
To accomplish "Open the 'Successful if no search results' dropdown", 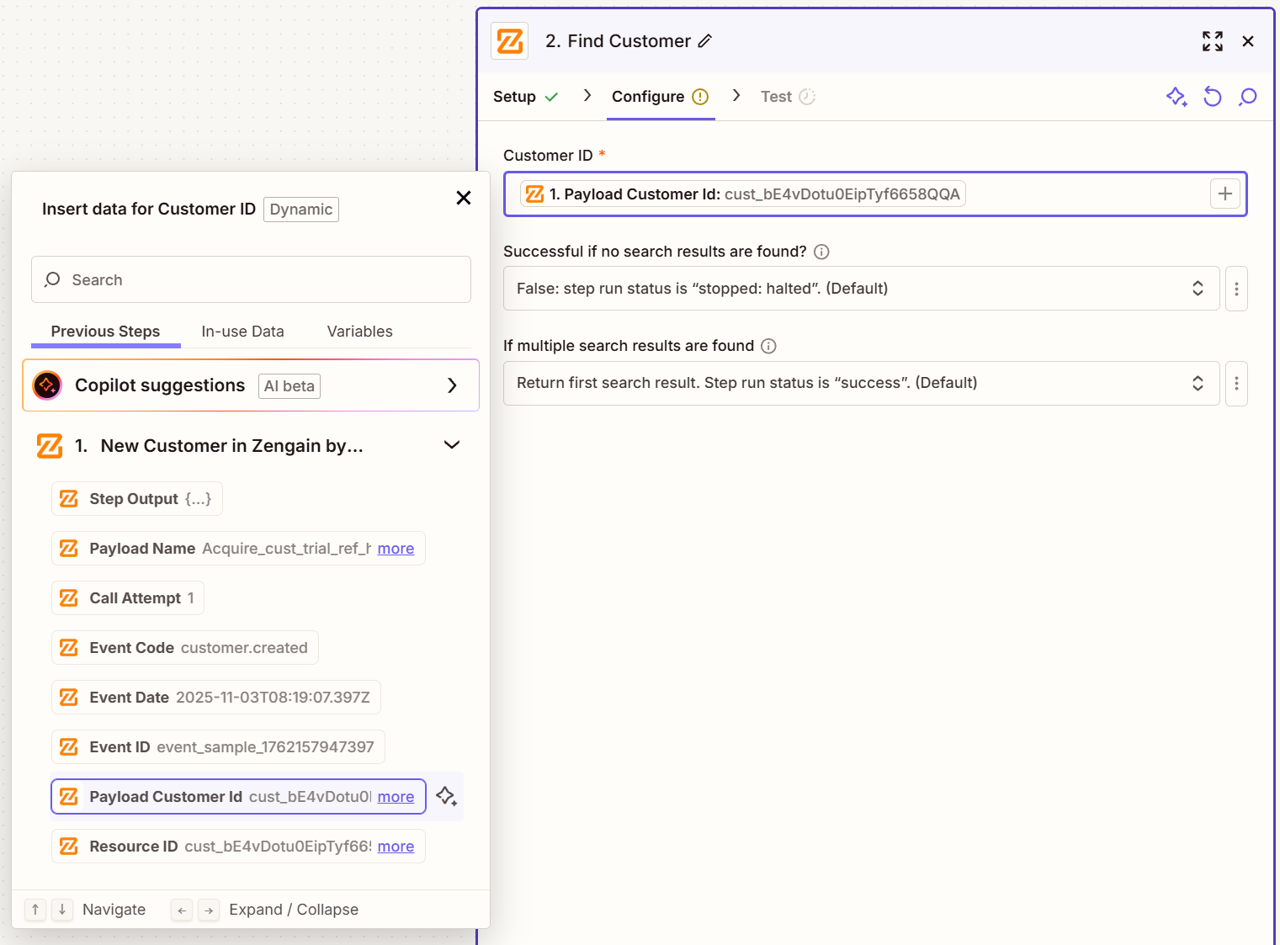I will click(x=860, y=289).
